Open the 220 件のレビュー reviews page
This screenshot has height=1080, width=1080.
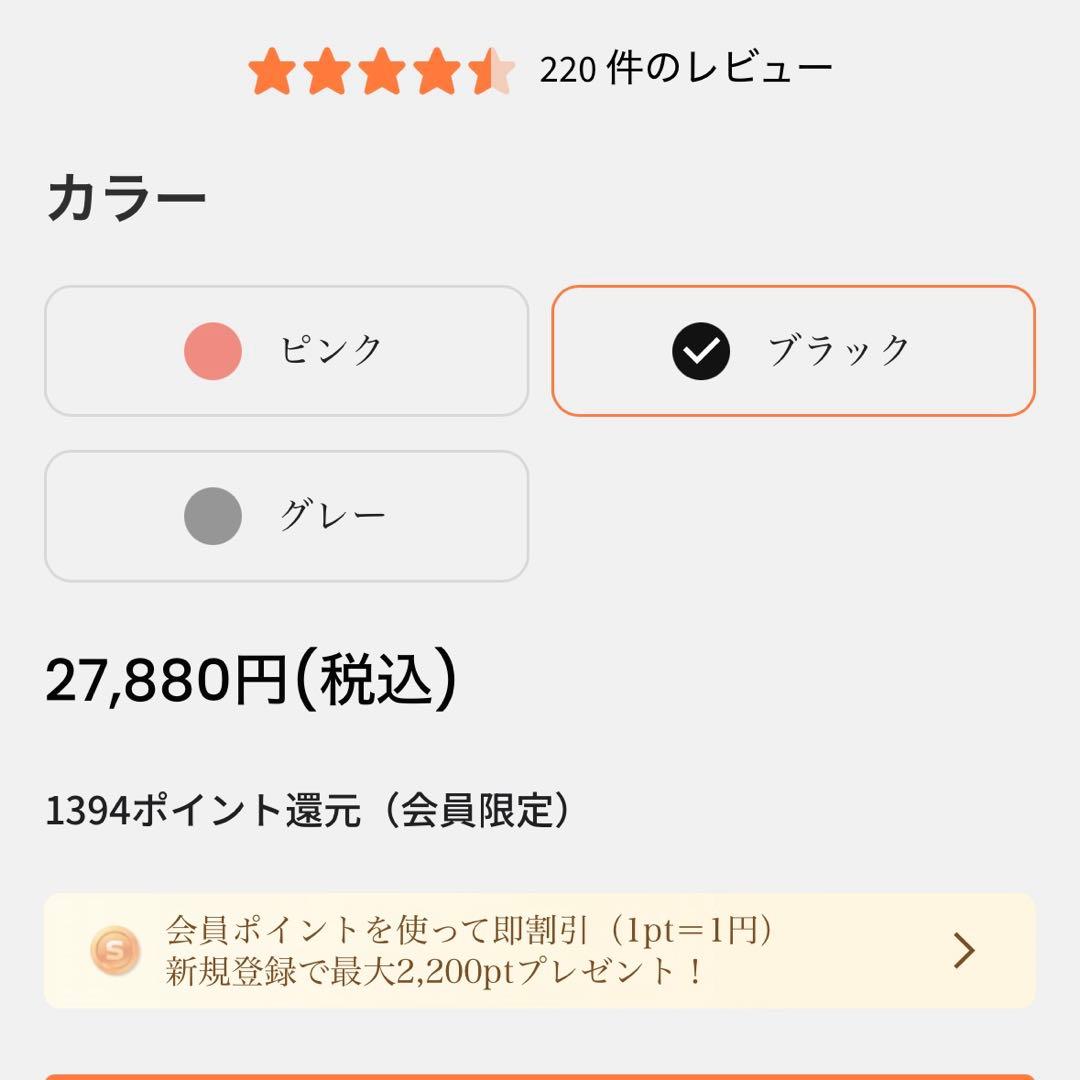pos(685,68)
